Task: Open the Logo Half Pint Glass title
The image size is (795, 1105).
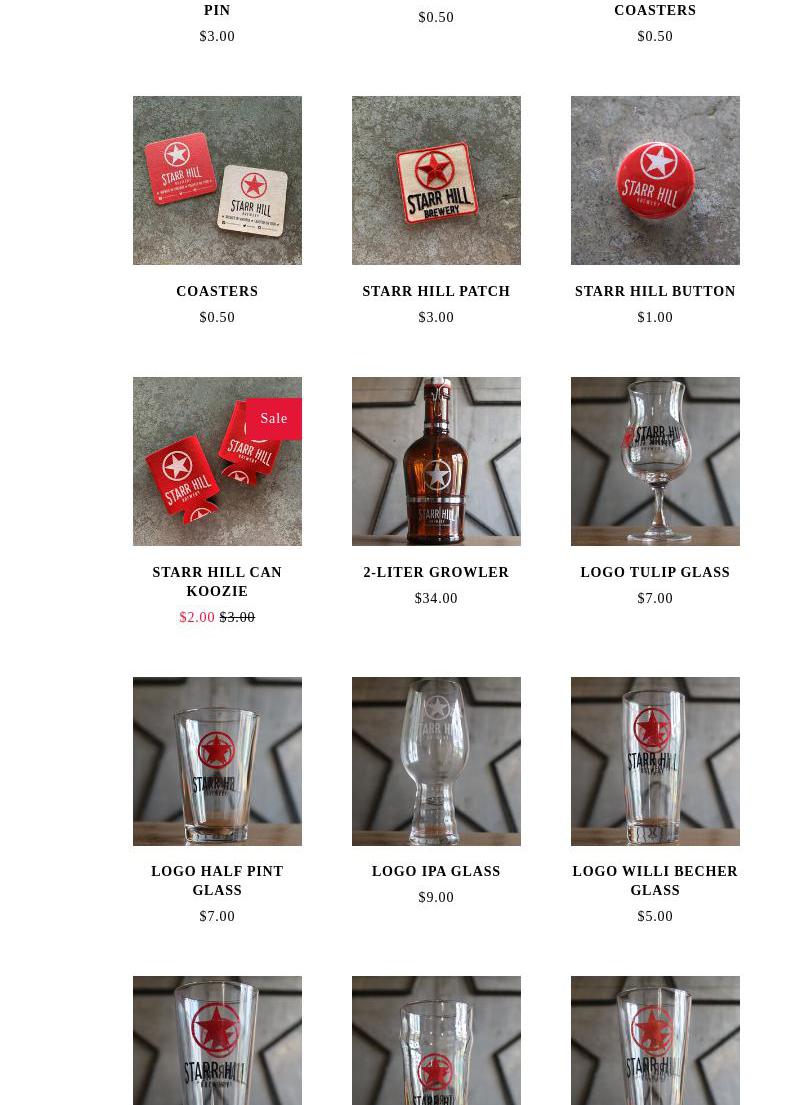Action: tap(217, 880)
